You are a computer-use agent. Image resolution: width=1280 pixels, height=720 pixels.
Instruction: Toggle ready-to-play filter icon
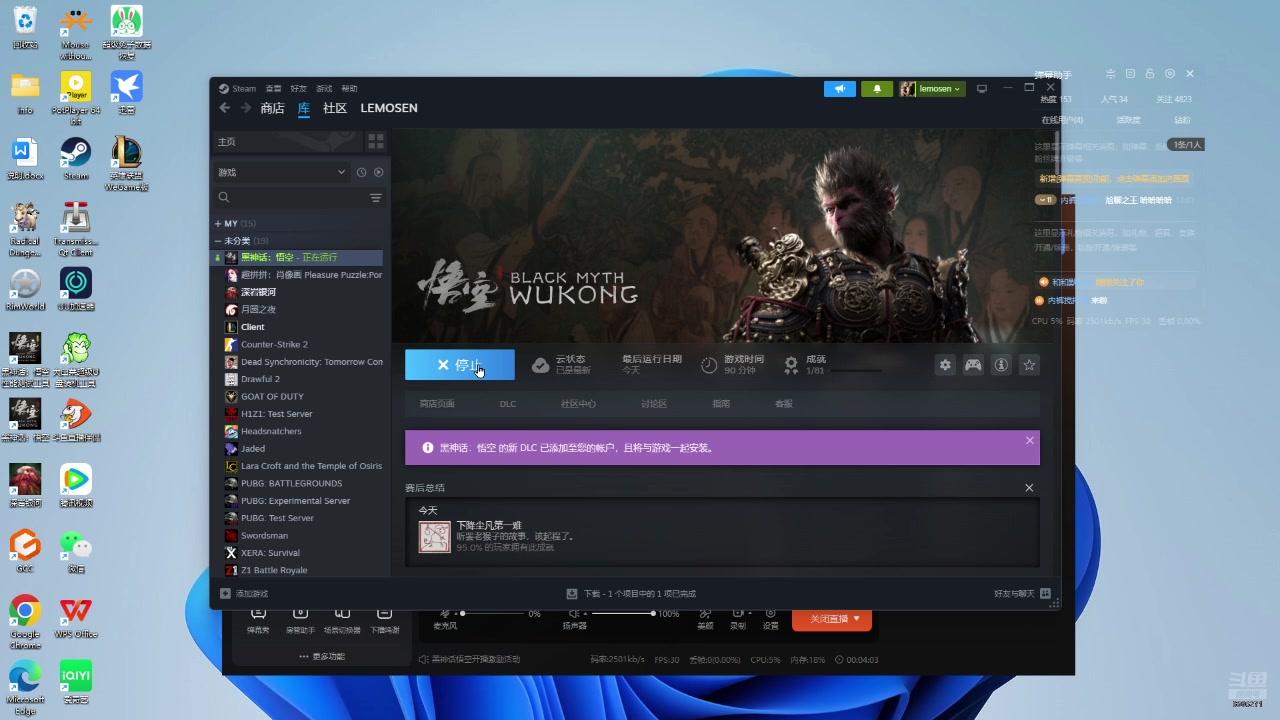[378, 172]
